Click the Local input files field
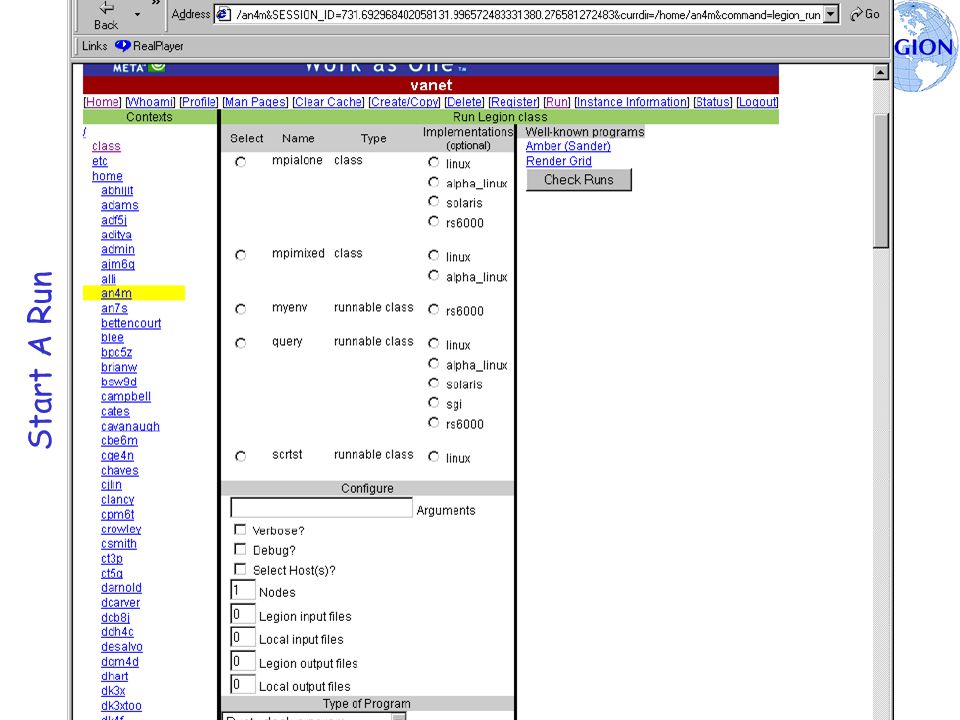This screenshot has height=720, width=960. tap(242, 637)
